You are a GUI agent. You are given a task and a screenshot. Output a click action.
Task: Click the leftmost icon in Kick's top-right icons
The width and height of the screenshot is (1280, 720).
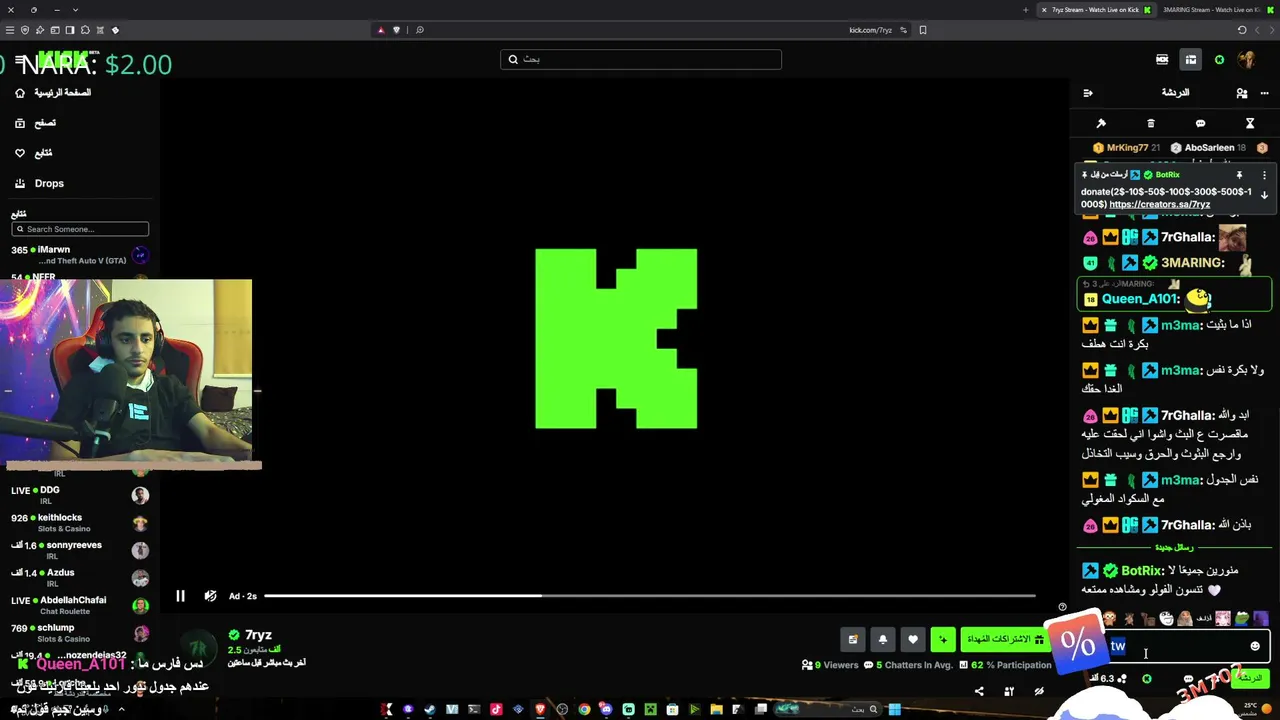[x=1162, y=60]
